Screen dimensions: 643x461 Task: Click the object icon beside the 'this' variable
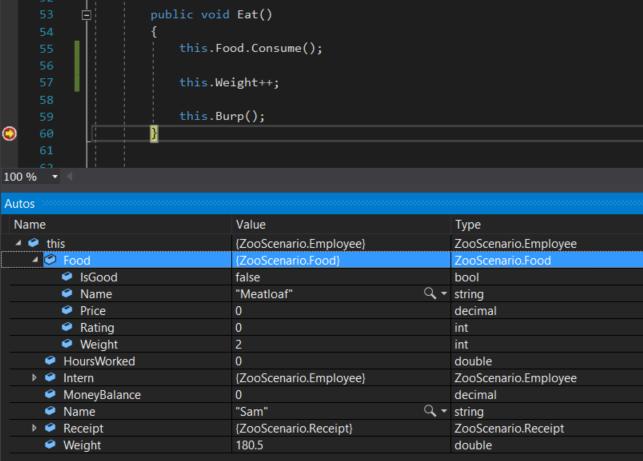[x=34, y=243]
